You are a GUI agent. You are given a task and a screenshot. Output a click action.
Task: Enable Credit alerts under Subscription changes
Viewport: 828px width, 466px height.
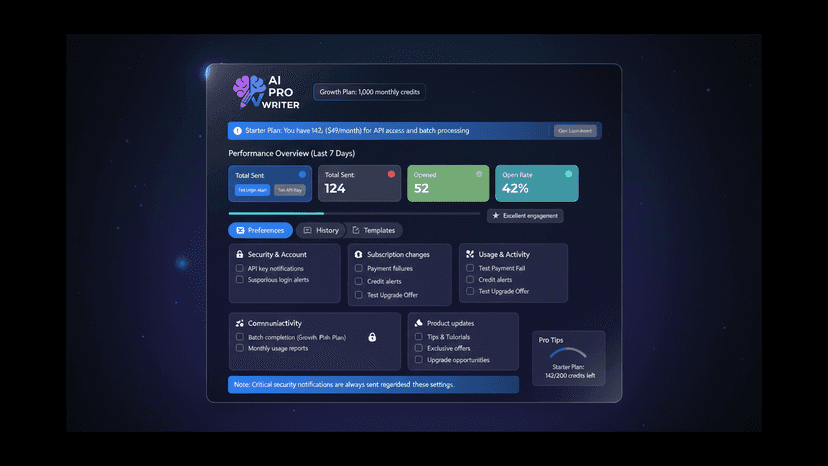359,281
